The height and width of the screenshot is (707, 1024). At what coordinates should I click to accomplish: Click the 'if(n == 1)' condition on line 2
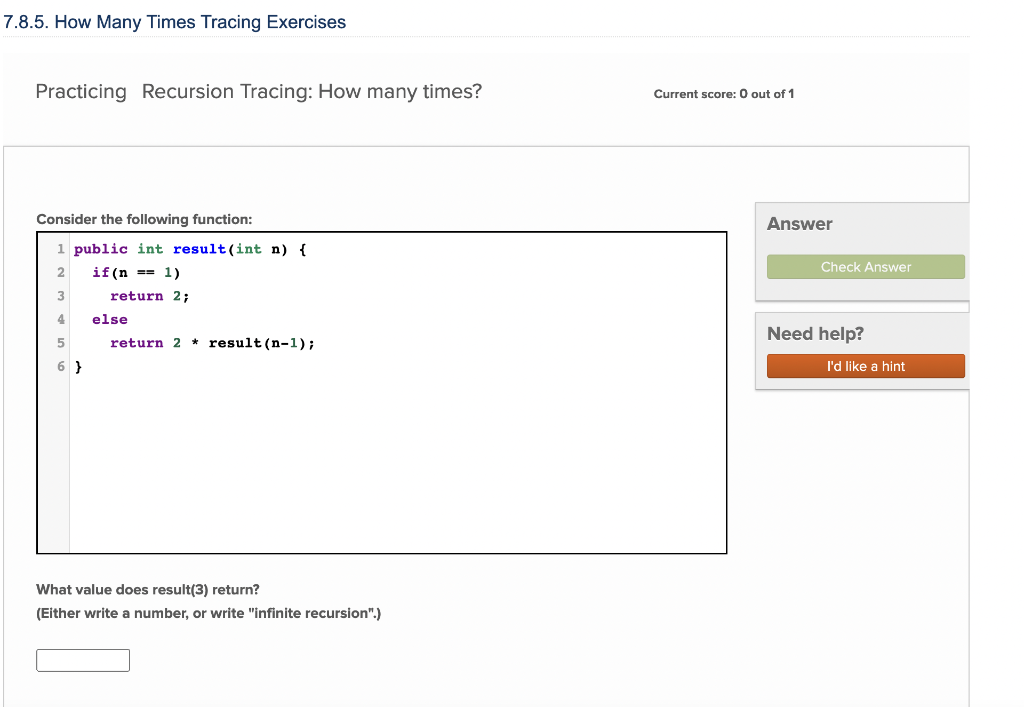point(136,272)
